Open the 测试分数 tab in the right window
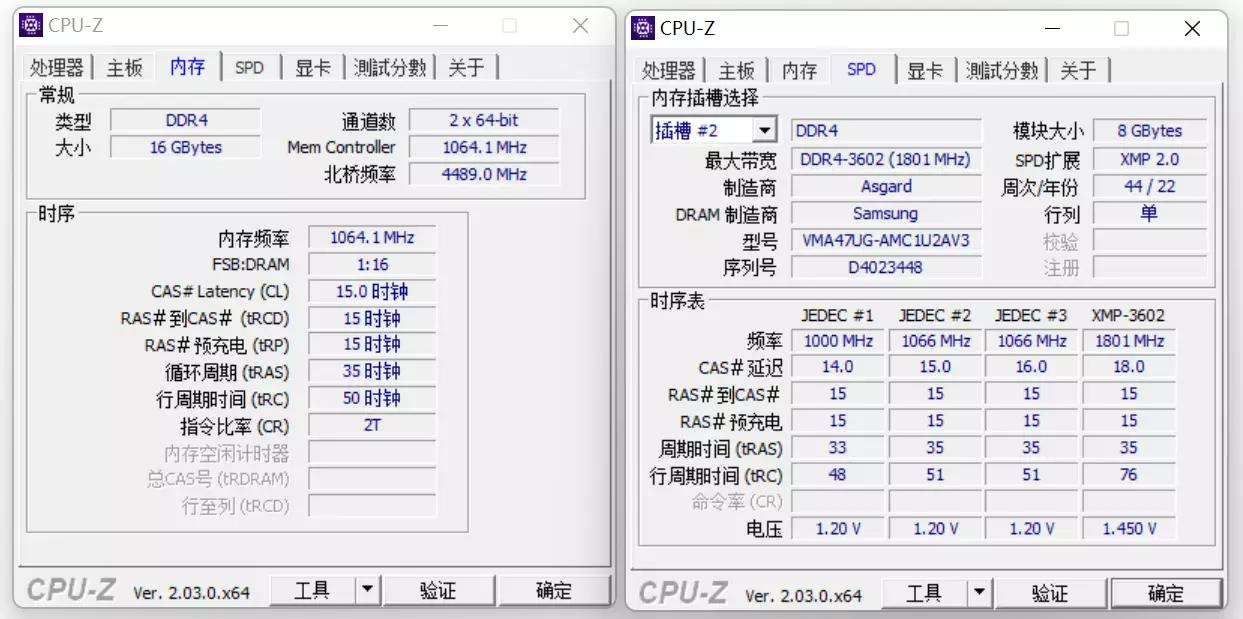 point(1004,70)
